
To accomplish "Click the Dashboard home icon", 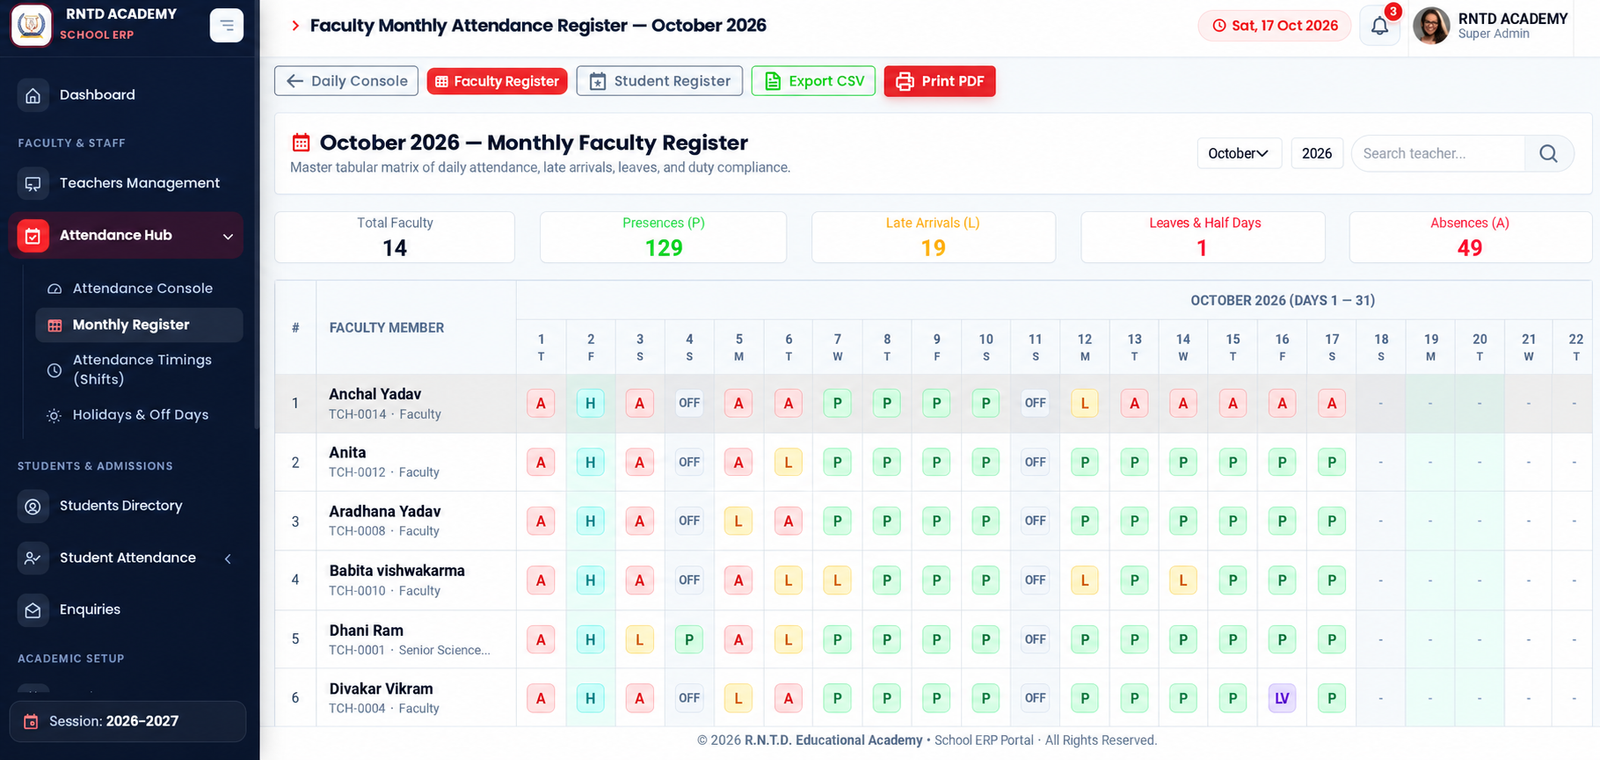I will [33, 95].
